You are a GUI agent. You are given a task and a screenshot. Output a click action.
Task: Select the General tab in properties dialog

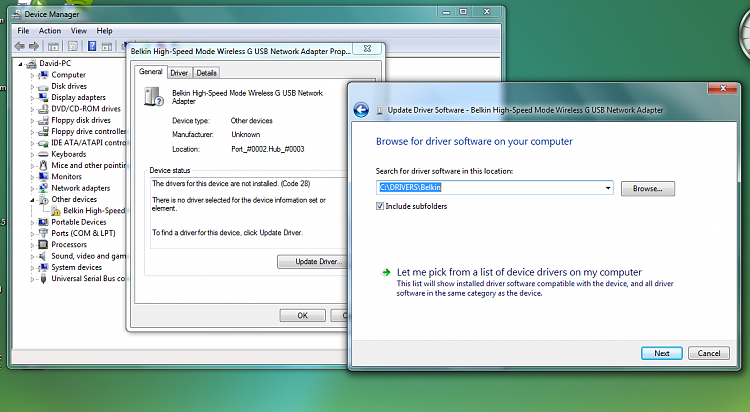point(151,72)
